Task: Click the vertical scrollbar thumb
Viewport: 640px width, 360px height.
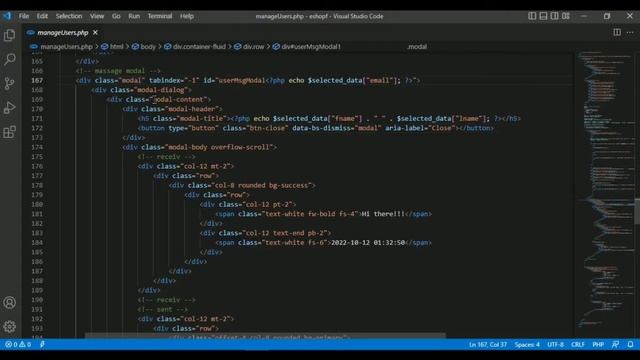Action: pos(637,211)
